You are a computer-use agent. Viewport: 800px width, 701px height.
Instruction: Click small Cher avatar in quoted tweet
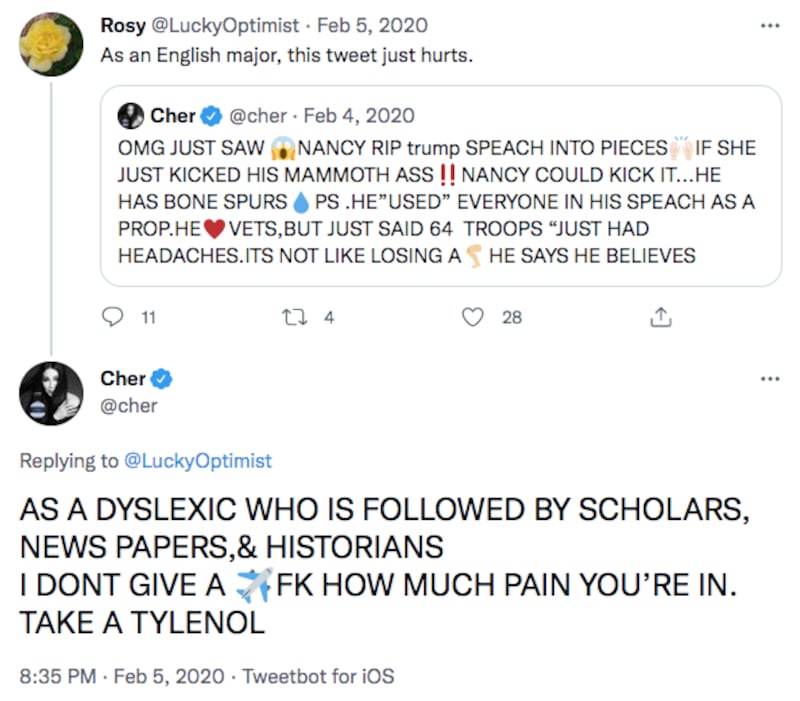(x=131, y=116)
